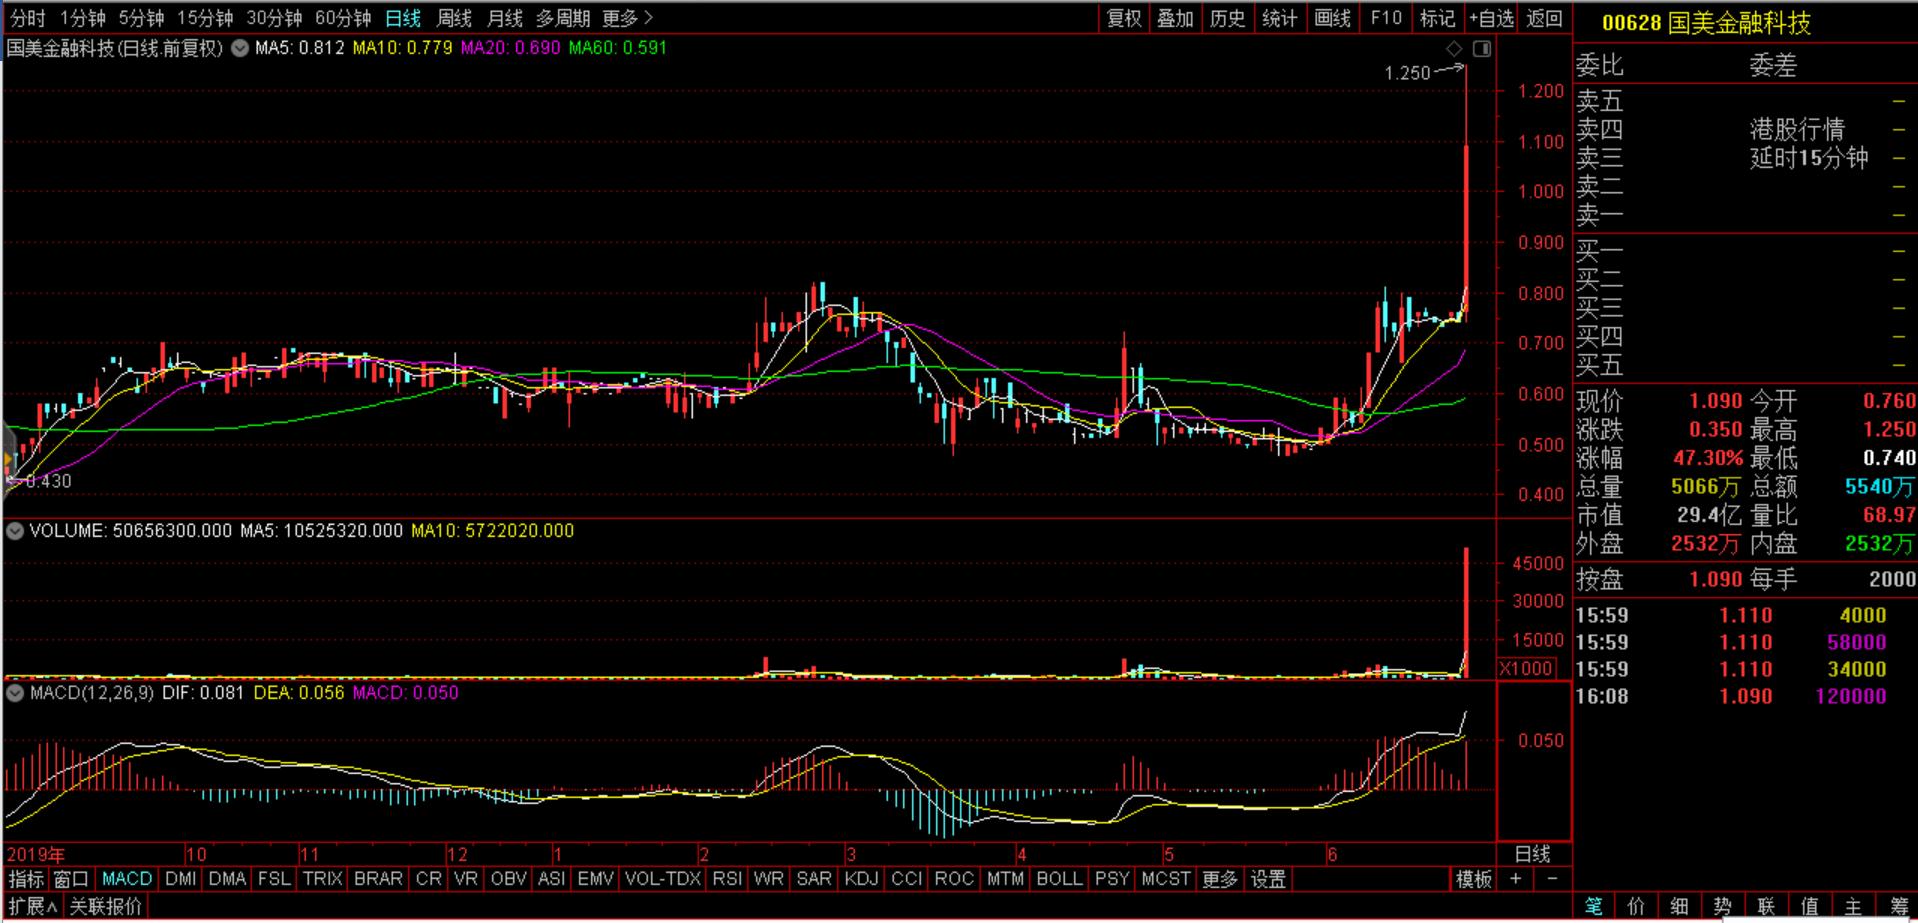
Task: Select the OBV indicator tab
Action: [x=509, y=879]
